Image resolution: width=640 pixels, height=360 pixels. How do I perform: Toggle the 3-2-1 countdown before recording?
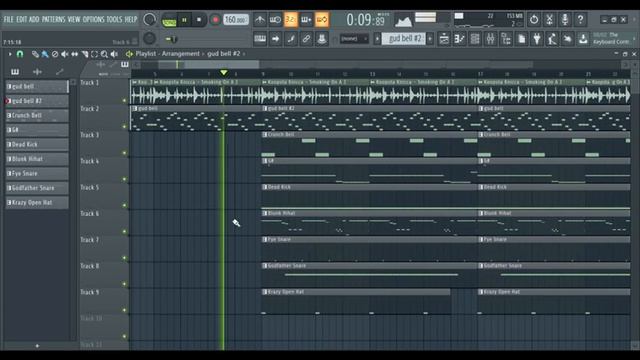point(291,20)
